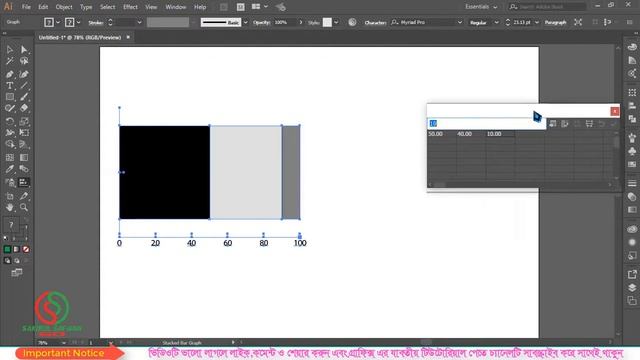This screenshot has width=640, height=360.
Task: Select the Direct Selection tool
Action: click(24, 50)
